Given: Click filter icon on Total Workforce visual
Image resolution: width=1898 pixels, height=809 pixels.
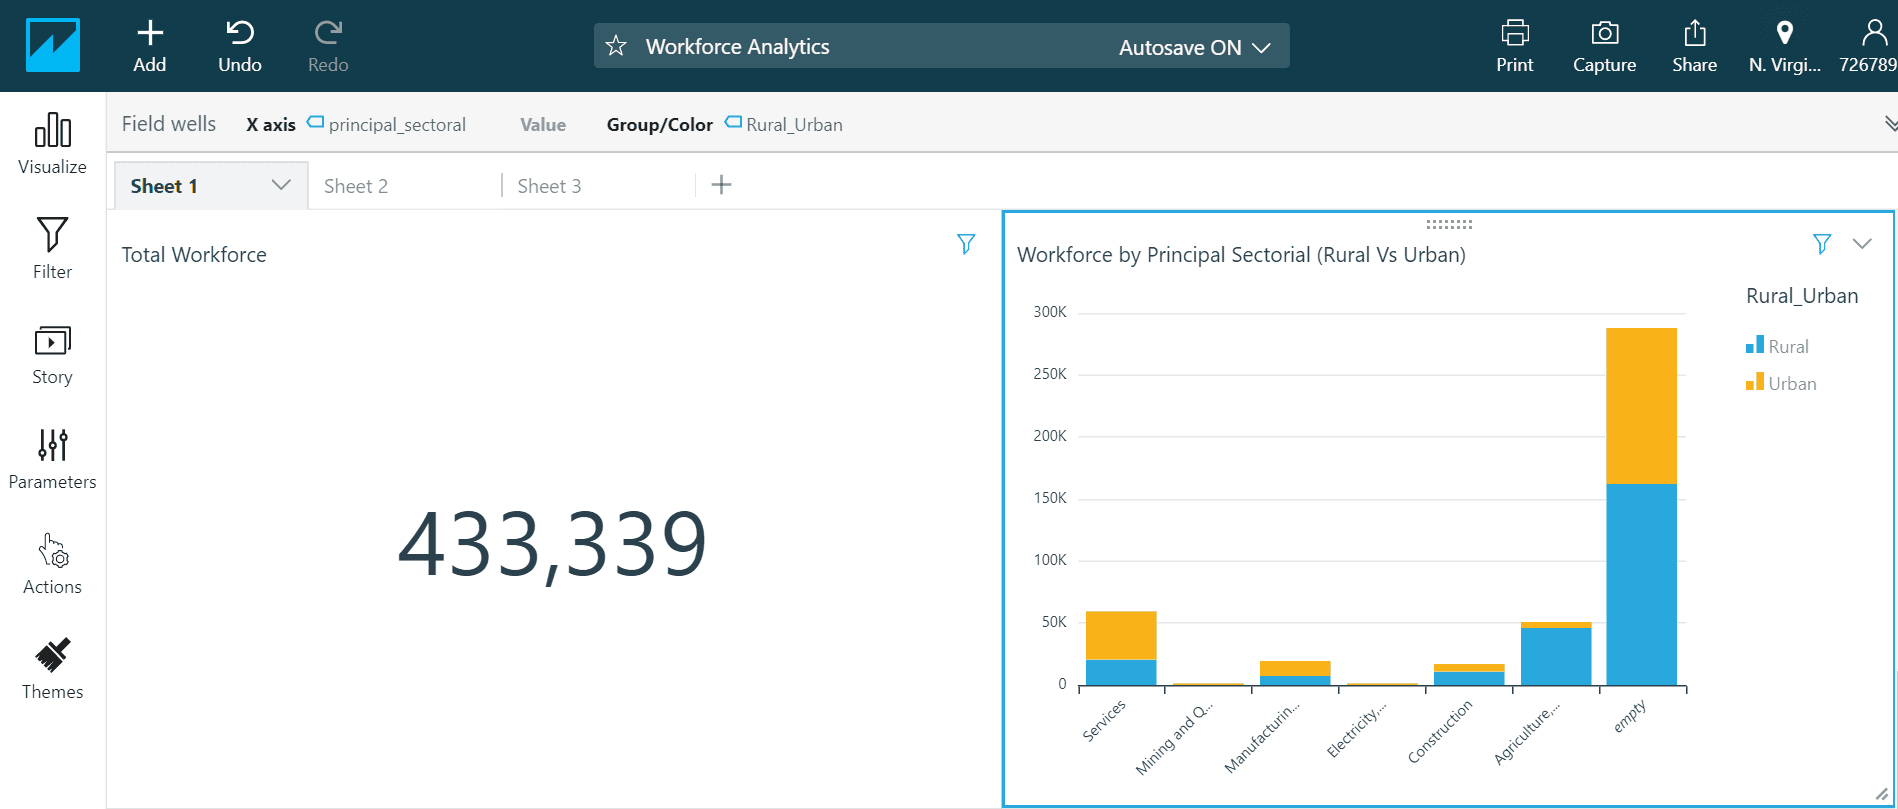Looking at the screenshot, I should click(965, 244).
